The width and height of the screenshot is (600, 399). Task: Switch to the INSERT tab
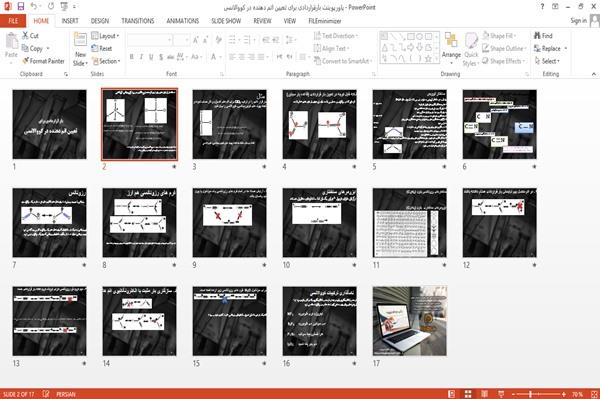click(70, 21)
